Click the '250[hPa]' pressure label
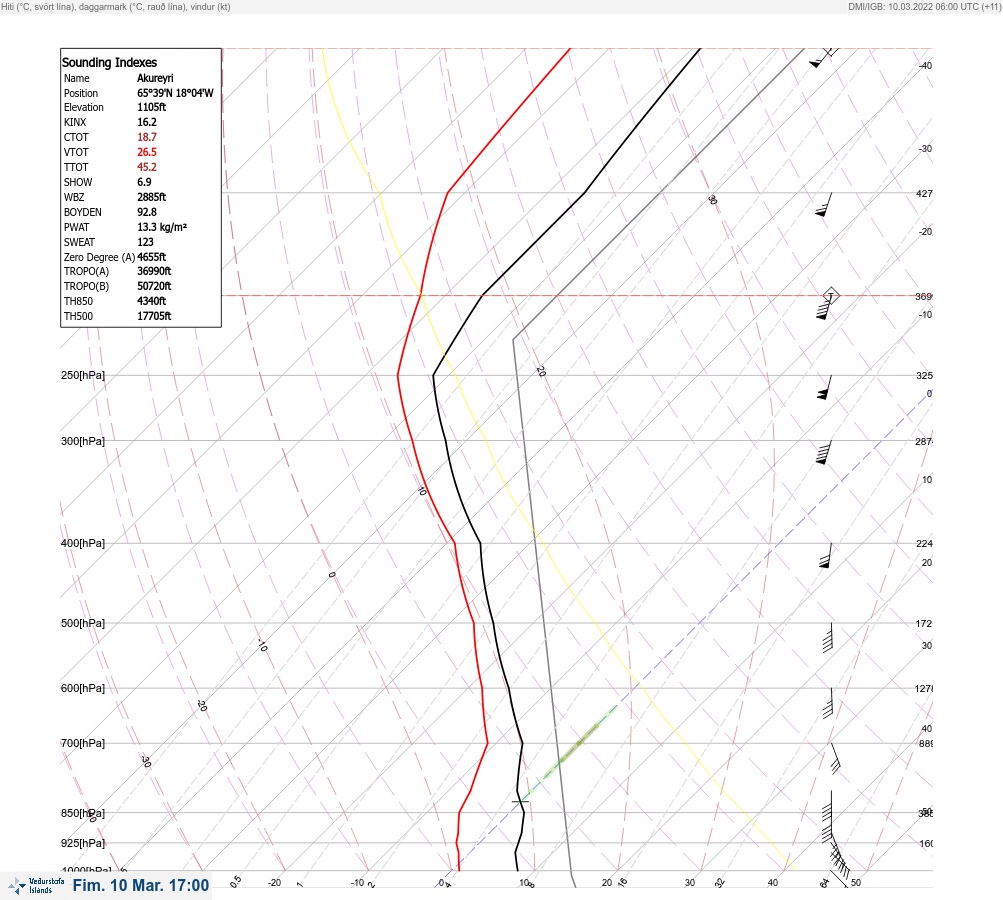 (83, 375)
